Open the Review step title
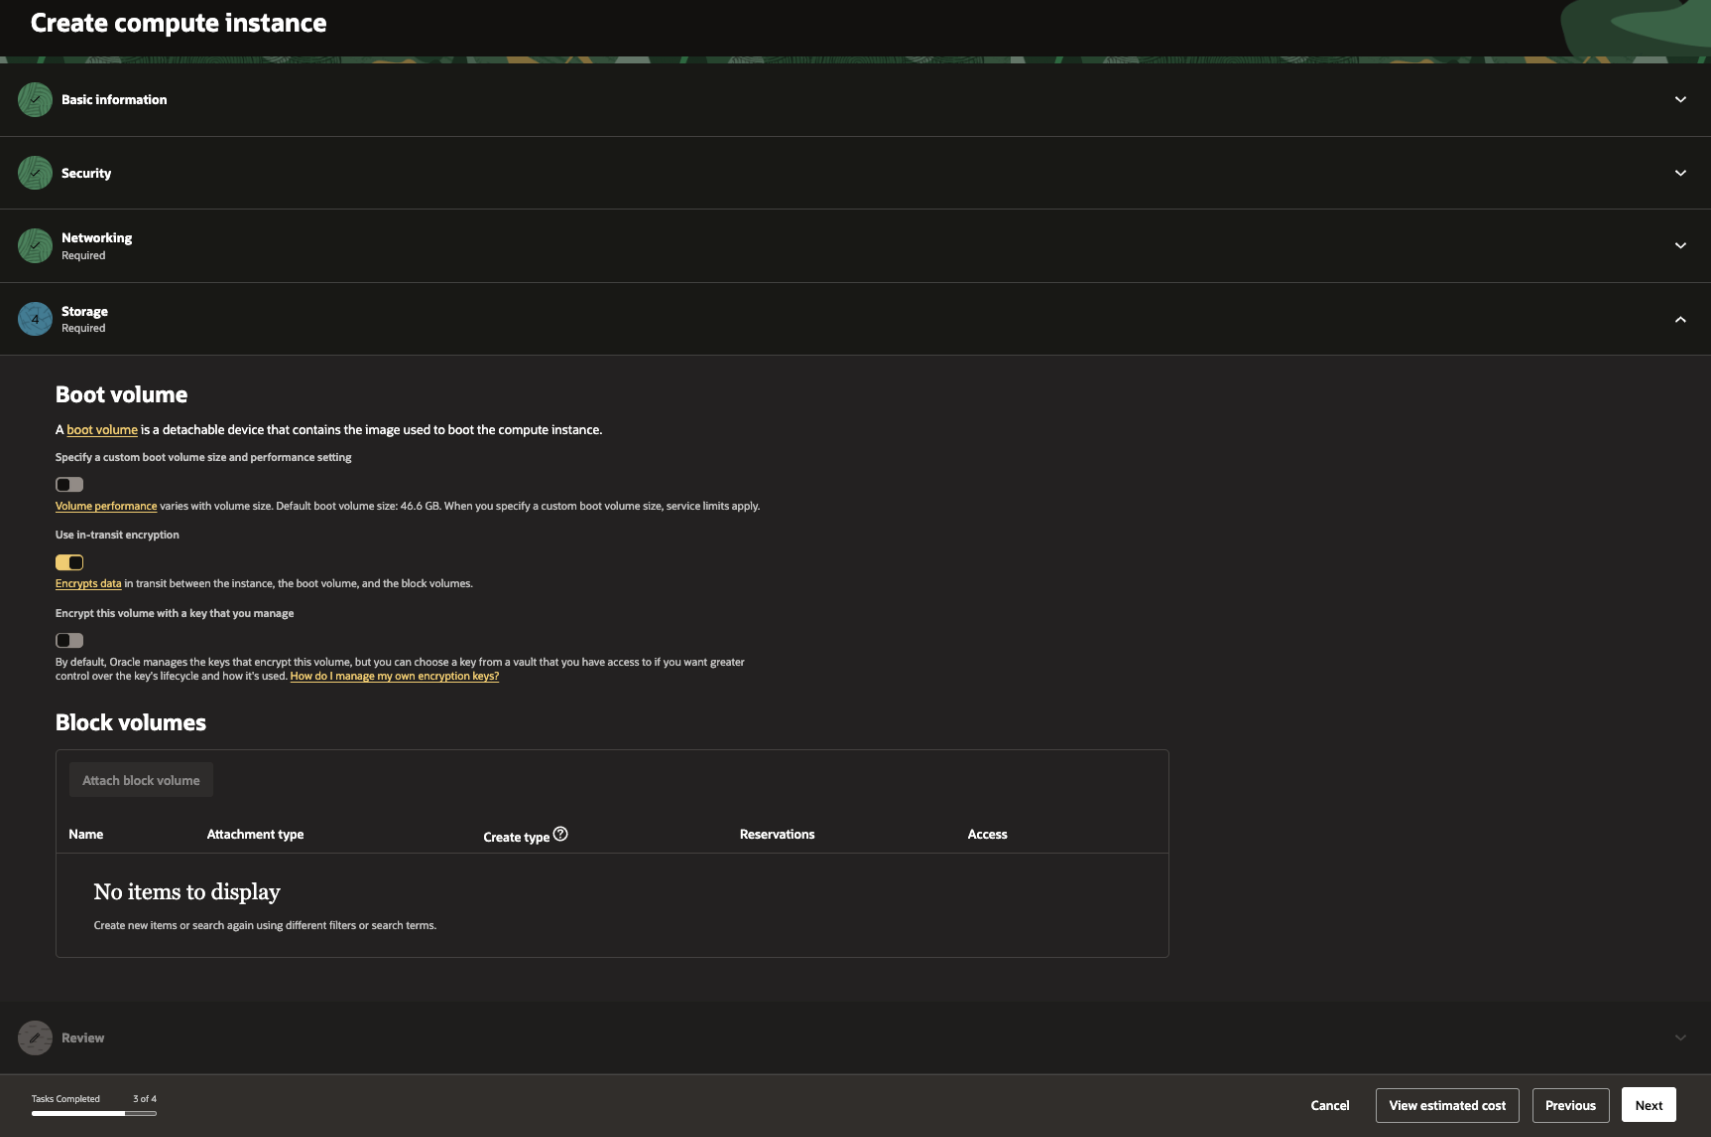Viewport: 1711px width, 1137px height. click(x=83, y=1038)
